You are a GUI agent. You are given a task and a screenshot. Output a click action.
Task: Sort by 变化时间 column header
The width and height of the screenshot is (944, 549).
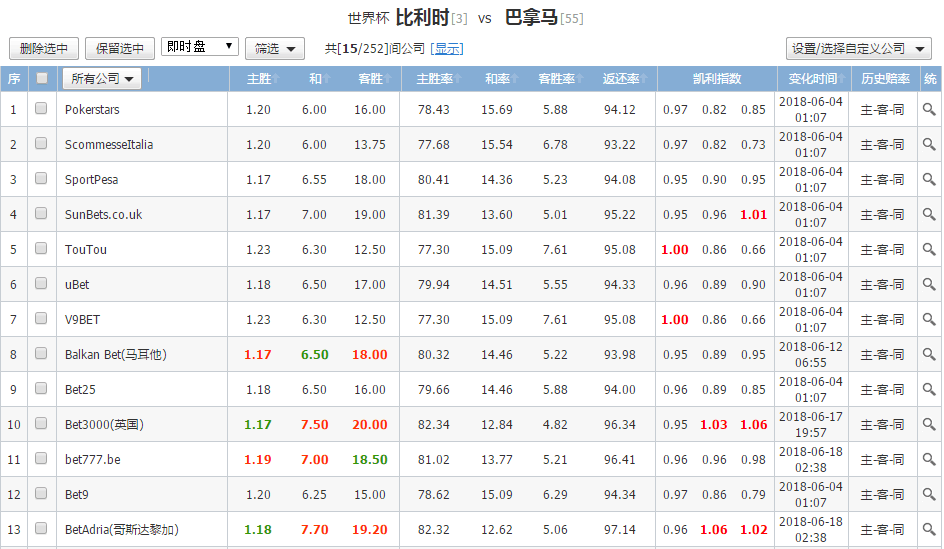coord(817,79)
